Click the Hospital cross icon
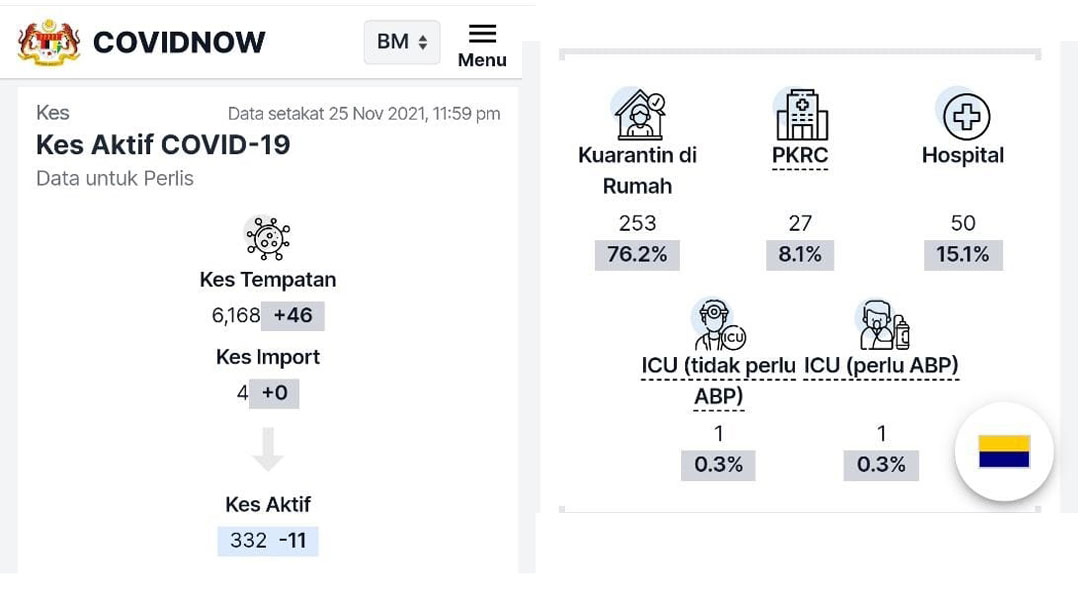1080x600 pixels. (964, 116)
